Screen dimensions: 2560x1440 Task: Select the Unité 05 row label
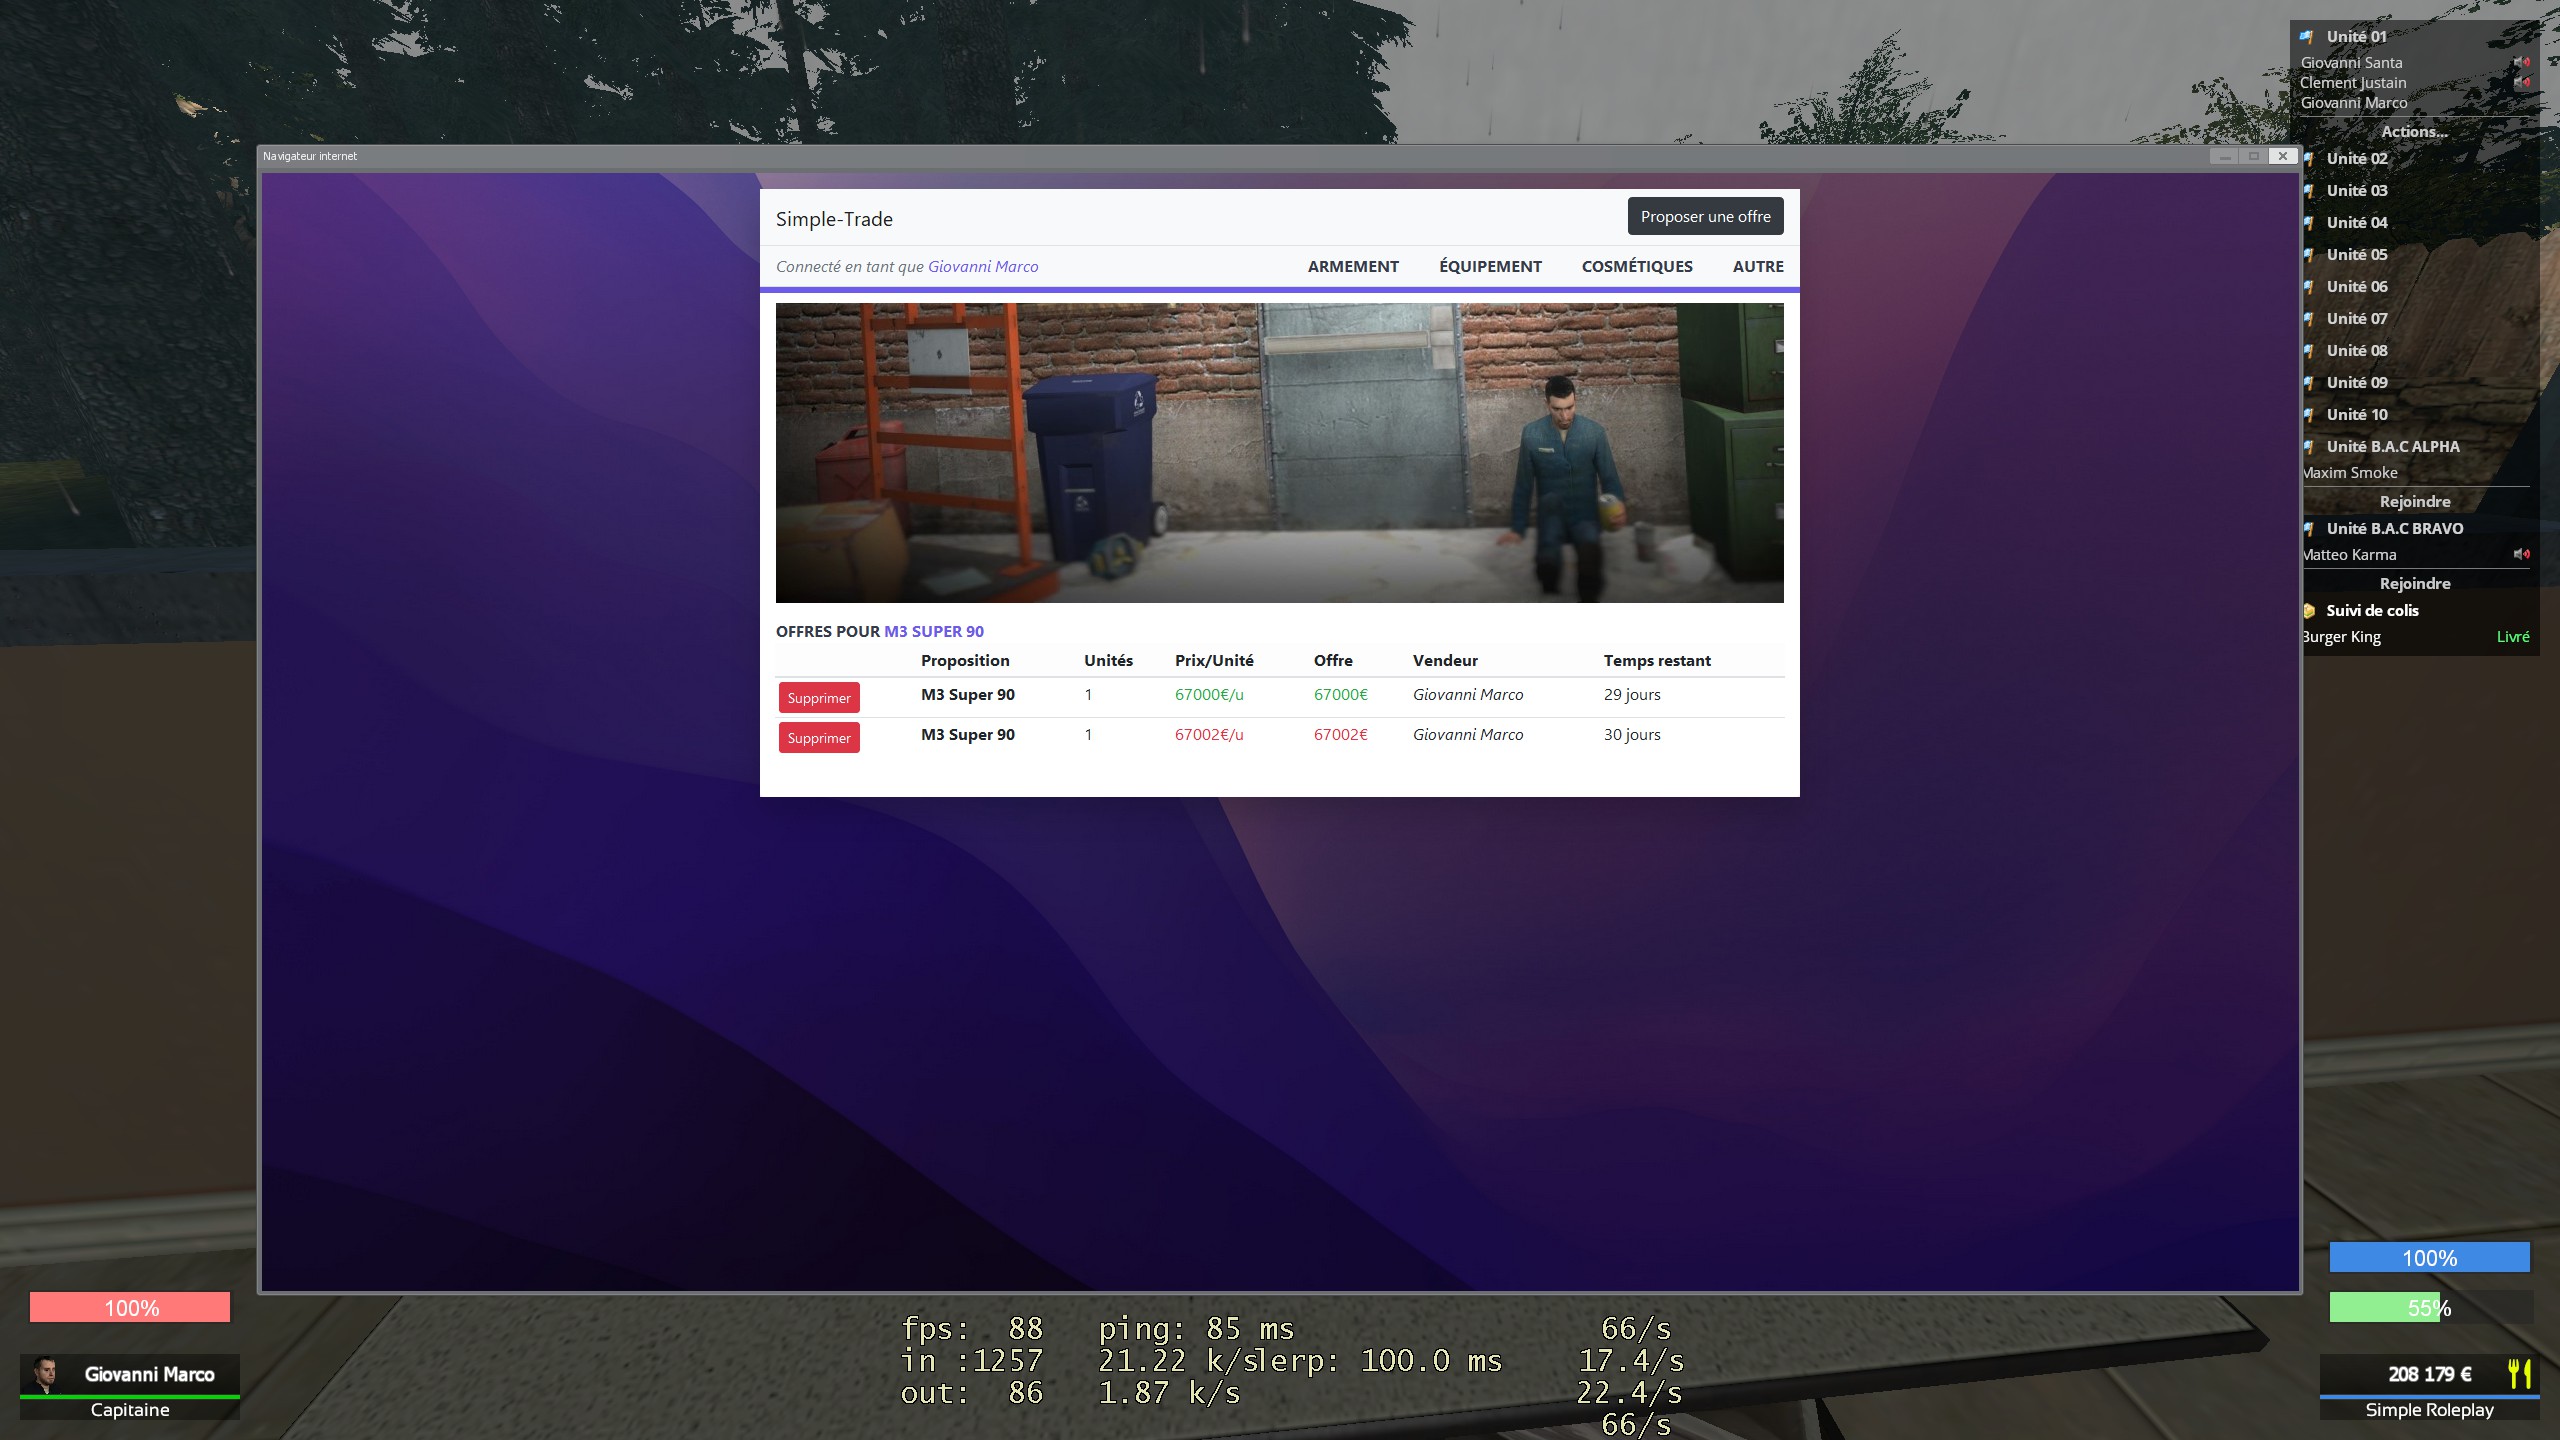2356,254
